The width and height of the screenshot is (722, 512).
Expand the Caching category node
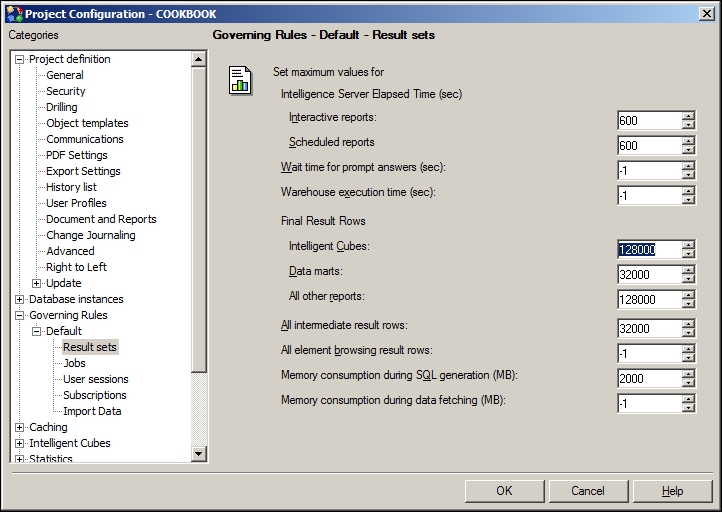[x=19, y=427]
